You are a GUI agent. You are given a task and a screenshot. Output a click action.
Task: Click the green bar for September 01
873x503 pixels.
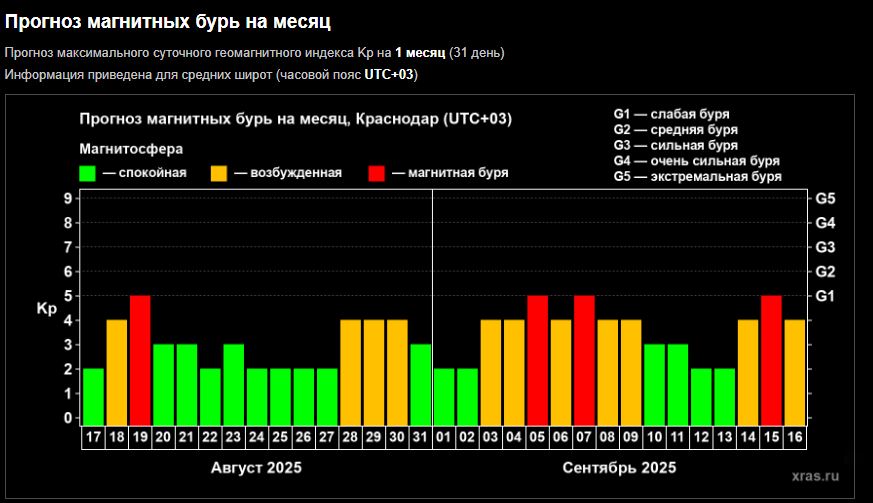[444, 397]
